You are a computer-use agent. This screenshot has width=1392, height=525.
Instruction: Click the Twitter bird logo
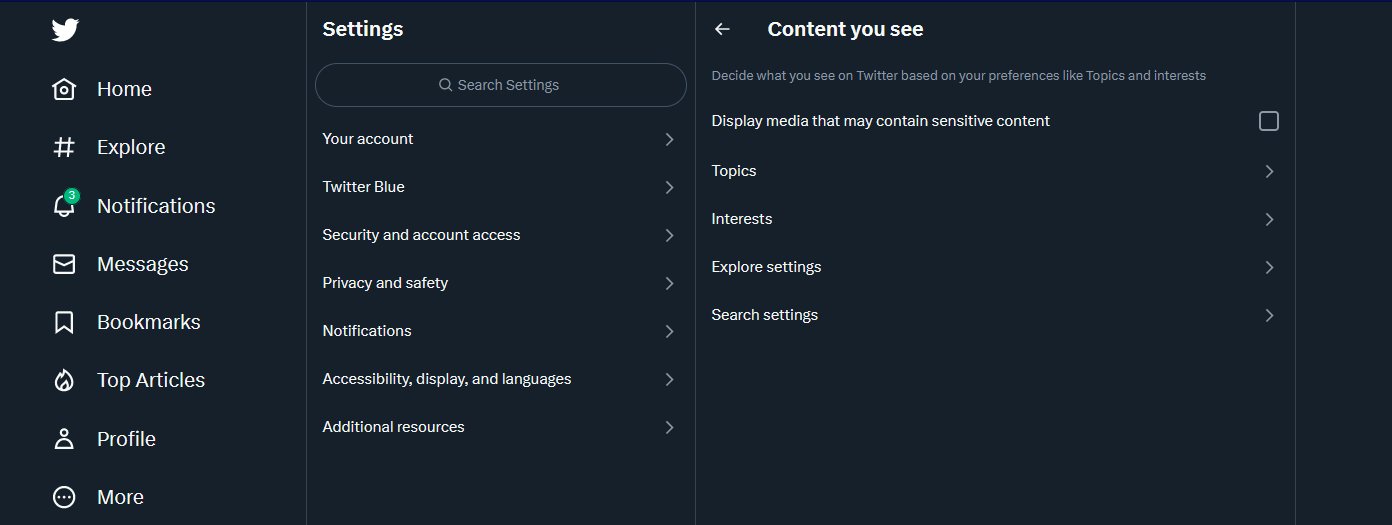tap(65, 30)
